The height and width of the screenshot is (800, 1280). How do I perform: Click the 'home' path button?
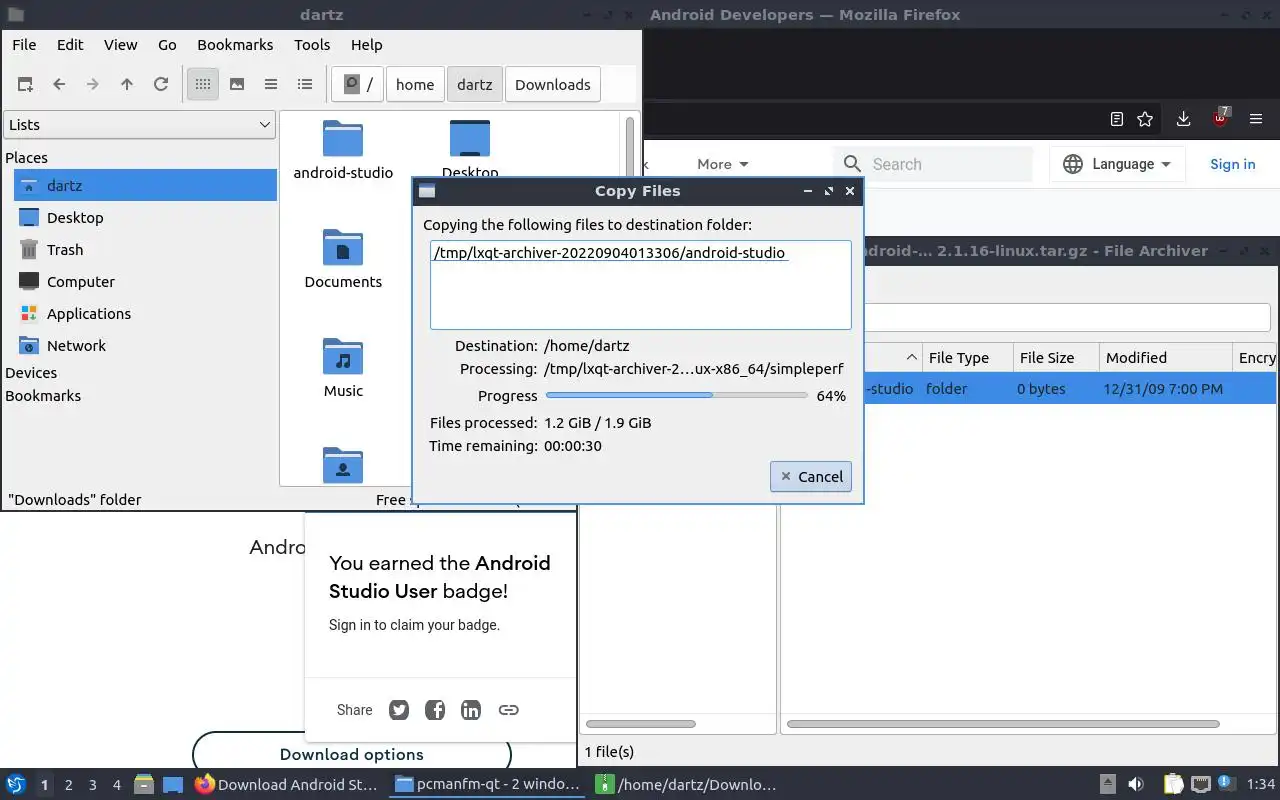pos(415,84)
